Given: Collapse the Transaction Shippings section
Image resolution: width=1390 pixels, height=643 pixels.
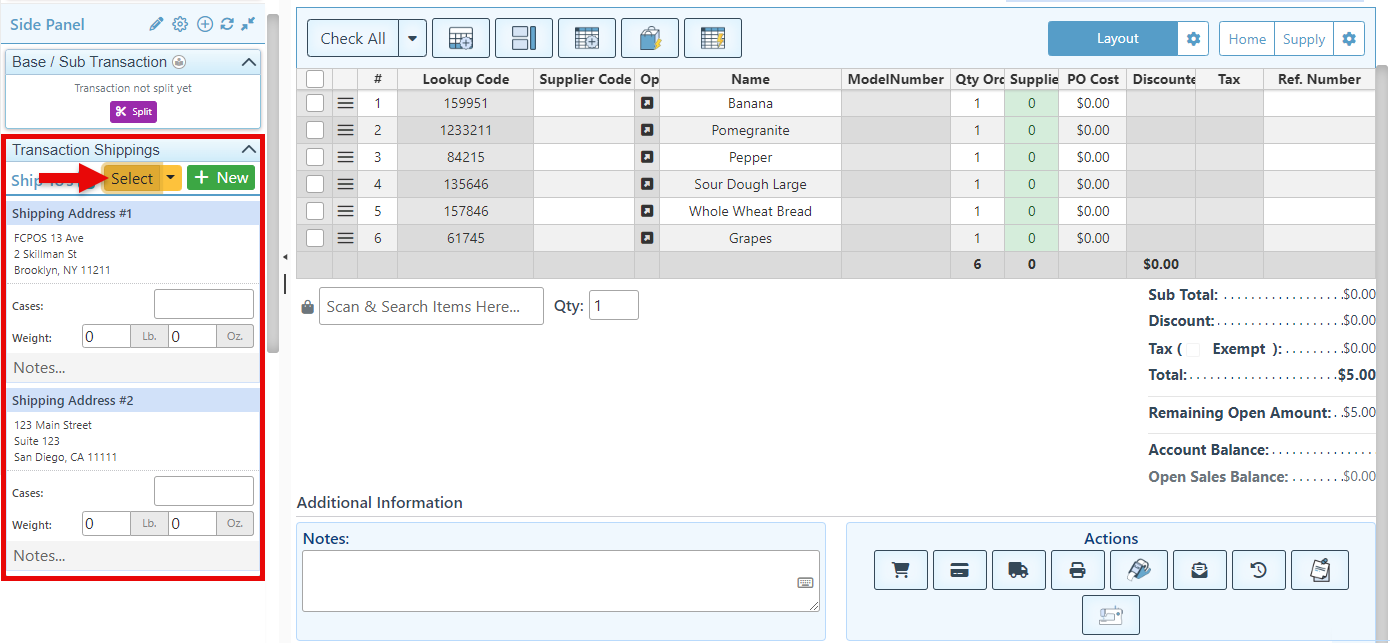Looking at the screenshot, I should 249,150.
